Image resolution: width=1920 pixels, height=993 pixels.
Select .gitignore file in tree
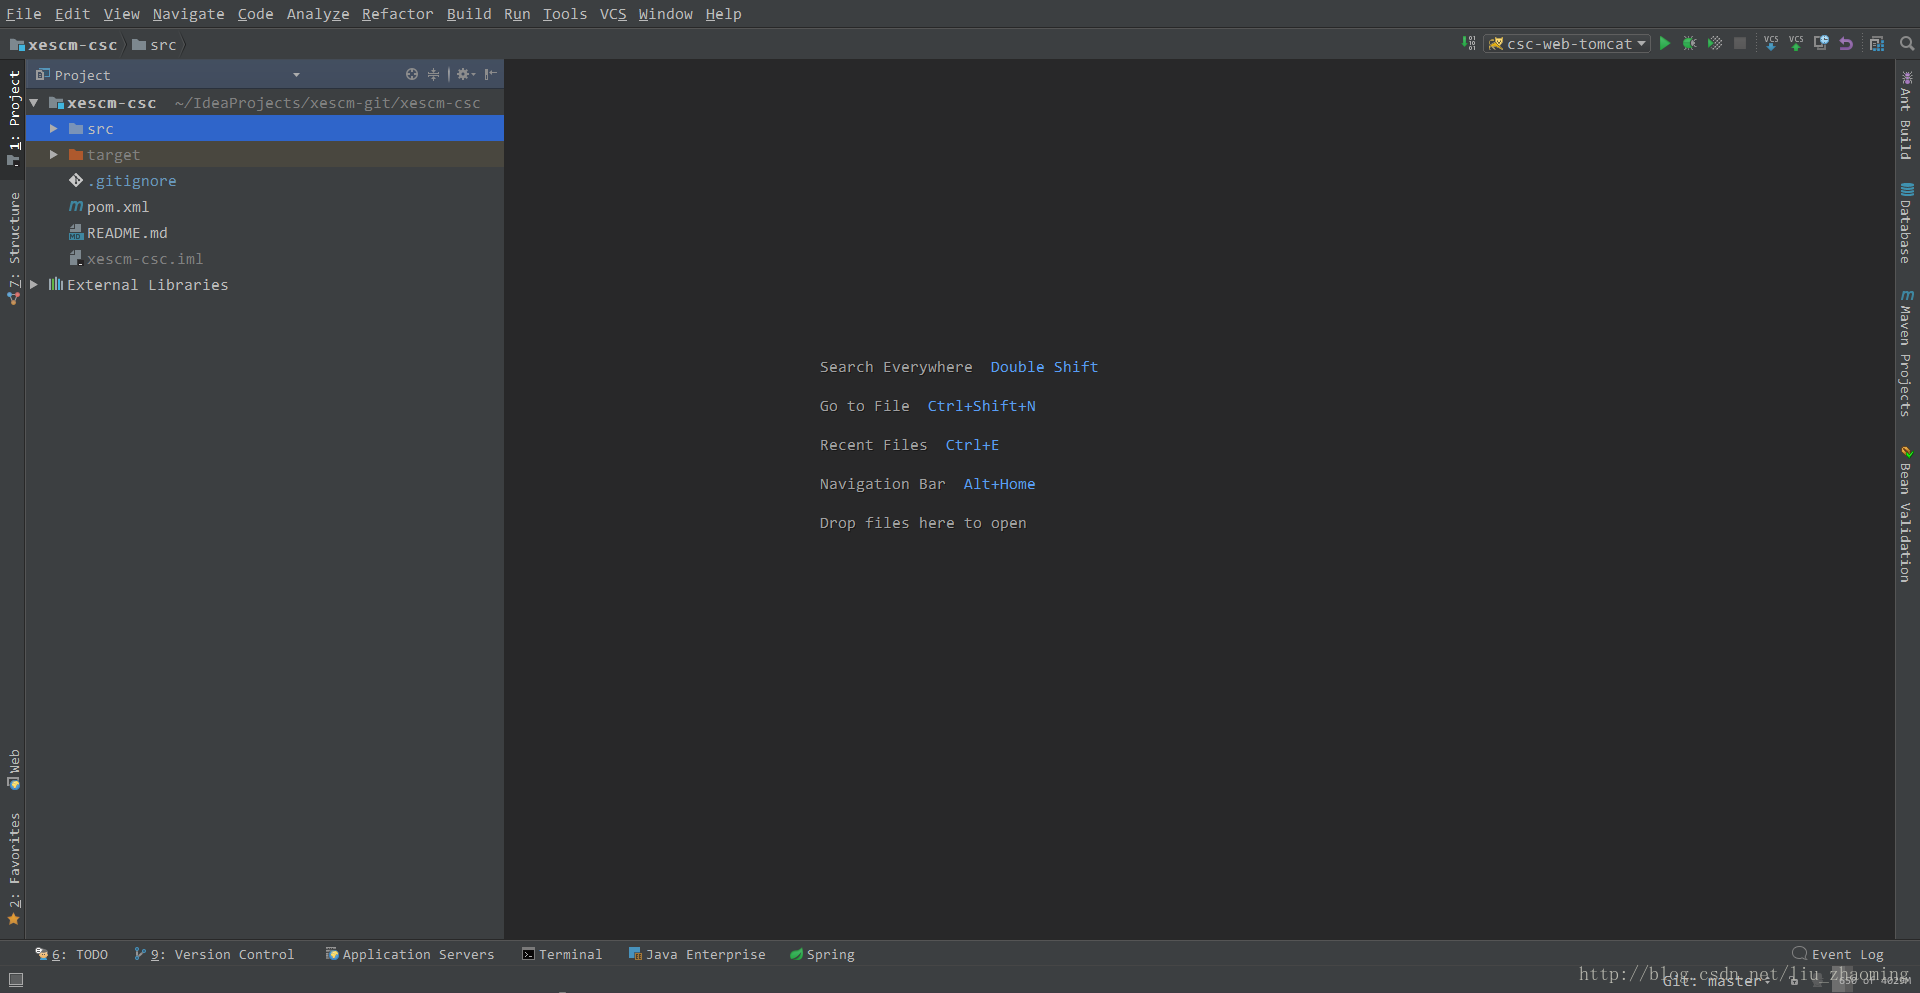(131, 181)
